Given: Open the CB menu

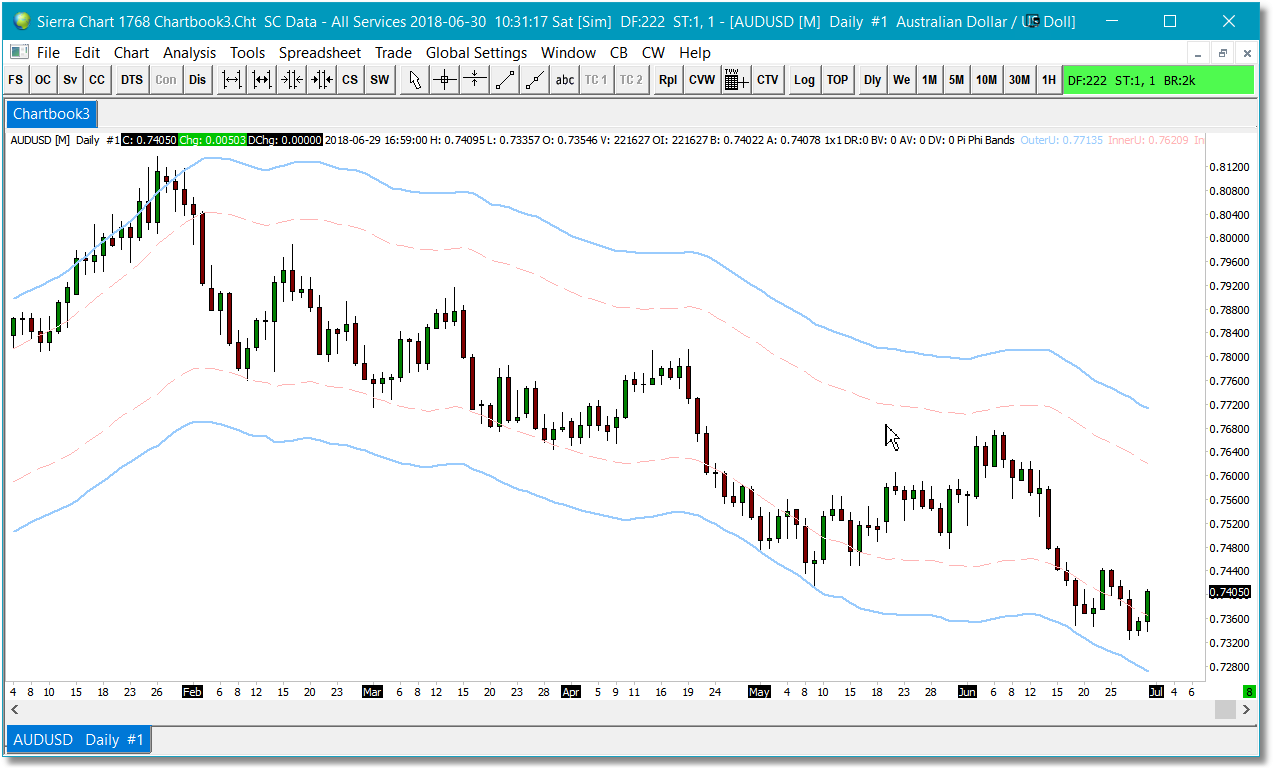Looking at the screenshot, I should [x=619, y=53].
